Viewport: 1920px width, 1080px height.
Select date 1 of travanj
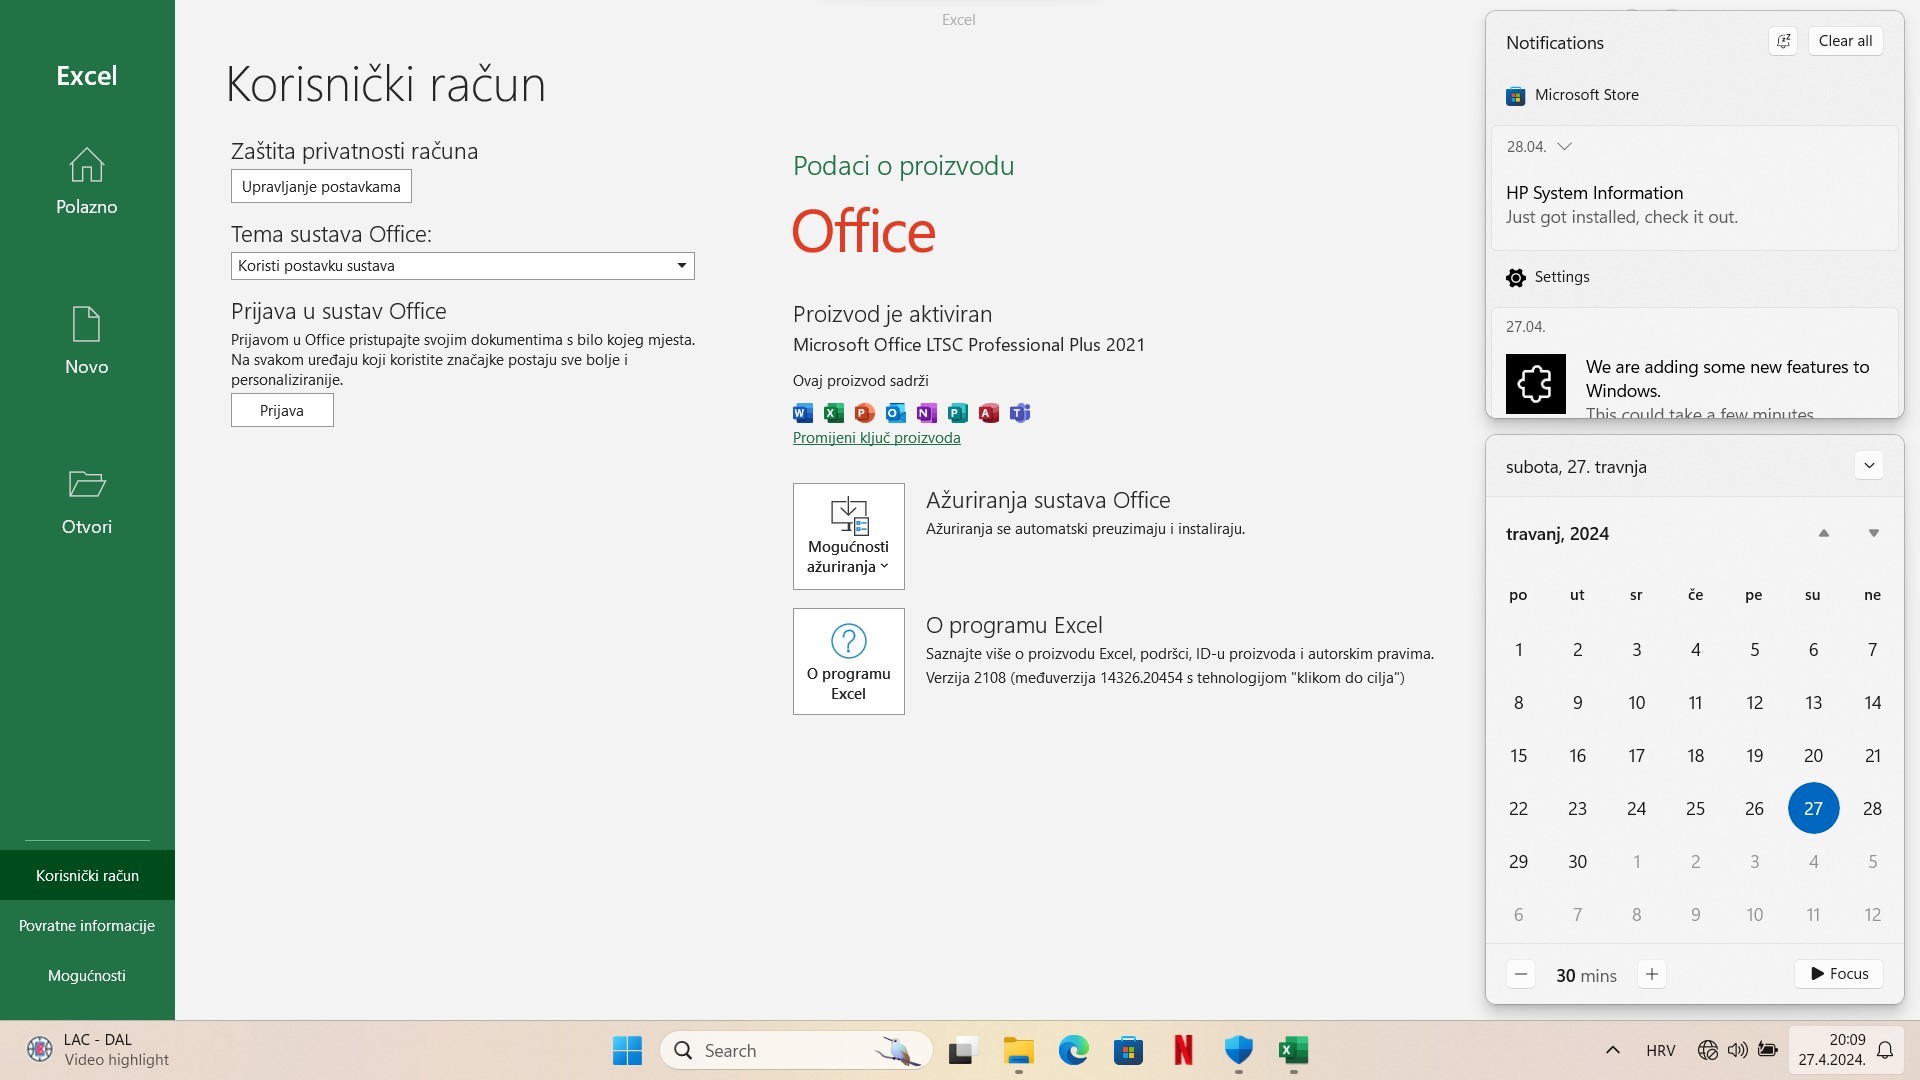pos(1518,649)
